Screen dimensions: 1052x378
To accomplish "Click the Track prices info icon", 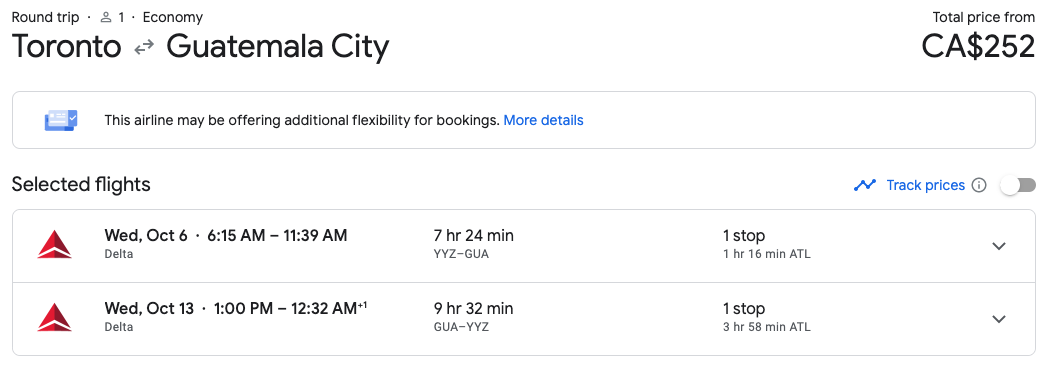I will pyautogui.click(x=979, y=185).
